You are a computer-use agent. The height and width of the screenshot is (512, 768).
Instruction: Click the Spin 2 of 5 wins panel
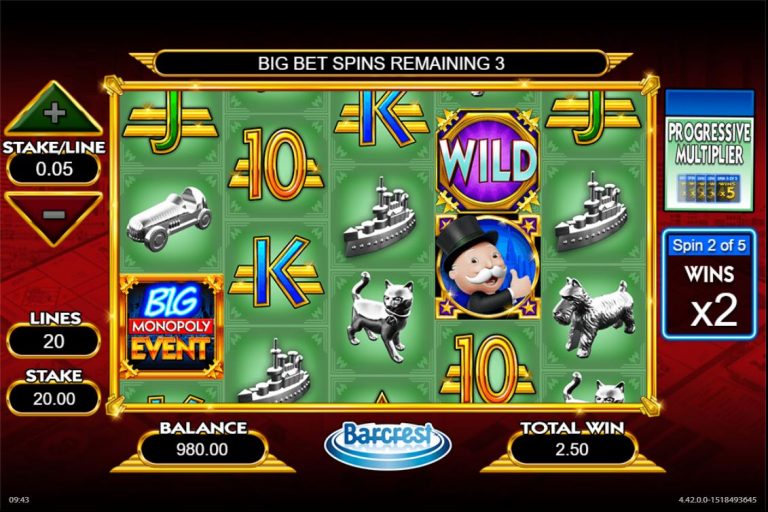pyautogui.click(x=709, y=284)
